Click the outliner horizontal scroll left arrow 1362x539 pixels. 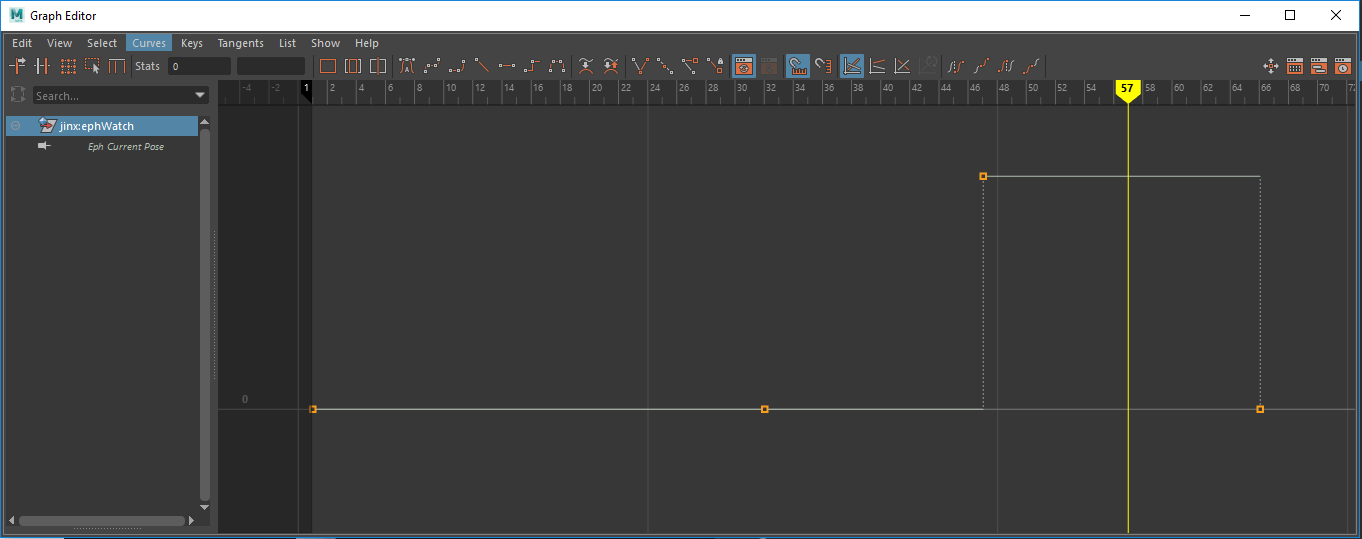(x=12, y=520)
